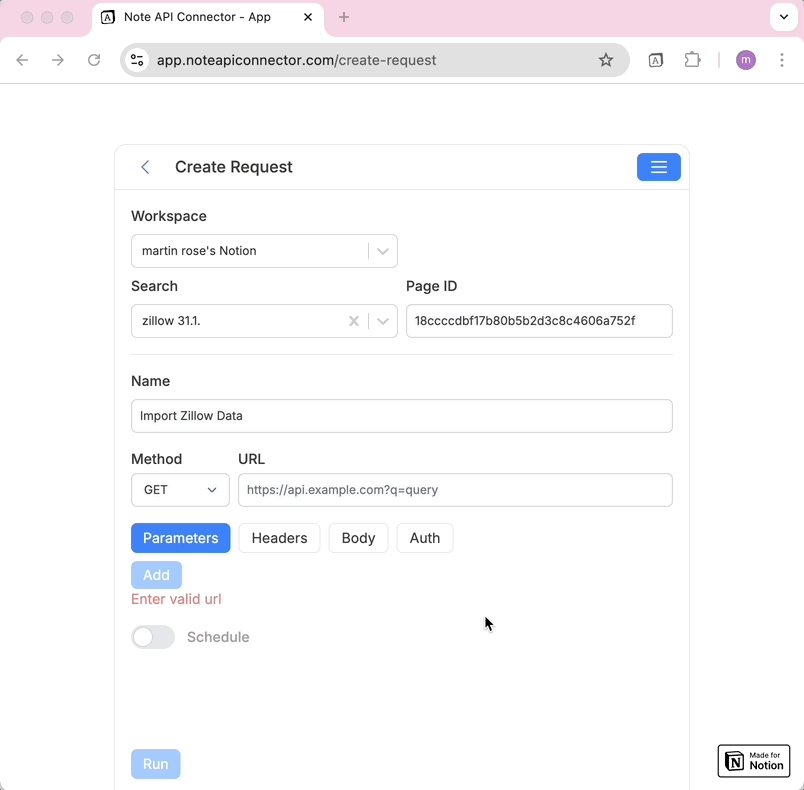This screenshot has height=790, width=804.
Task: Open site information icon in address bar
Action: click(x=136, y=60)
